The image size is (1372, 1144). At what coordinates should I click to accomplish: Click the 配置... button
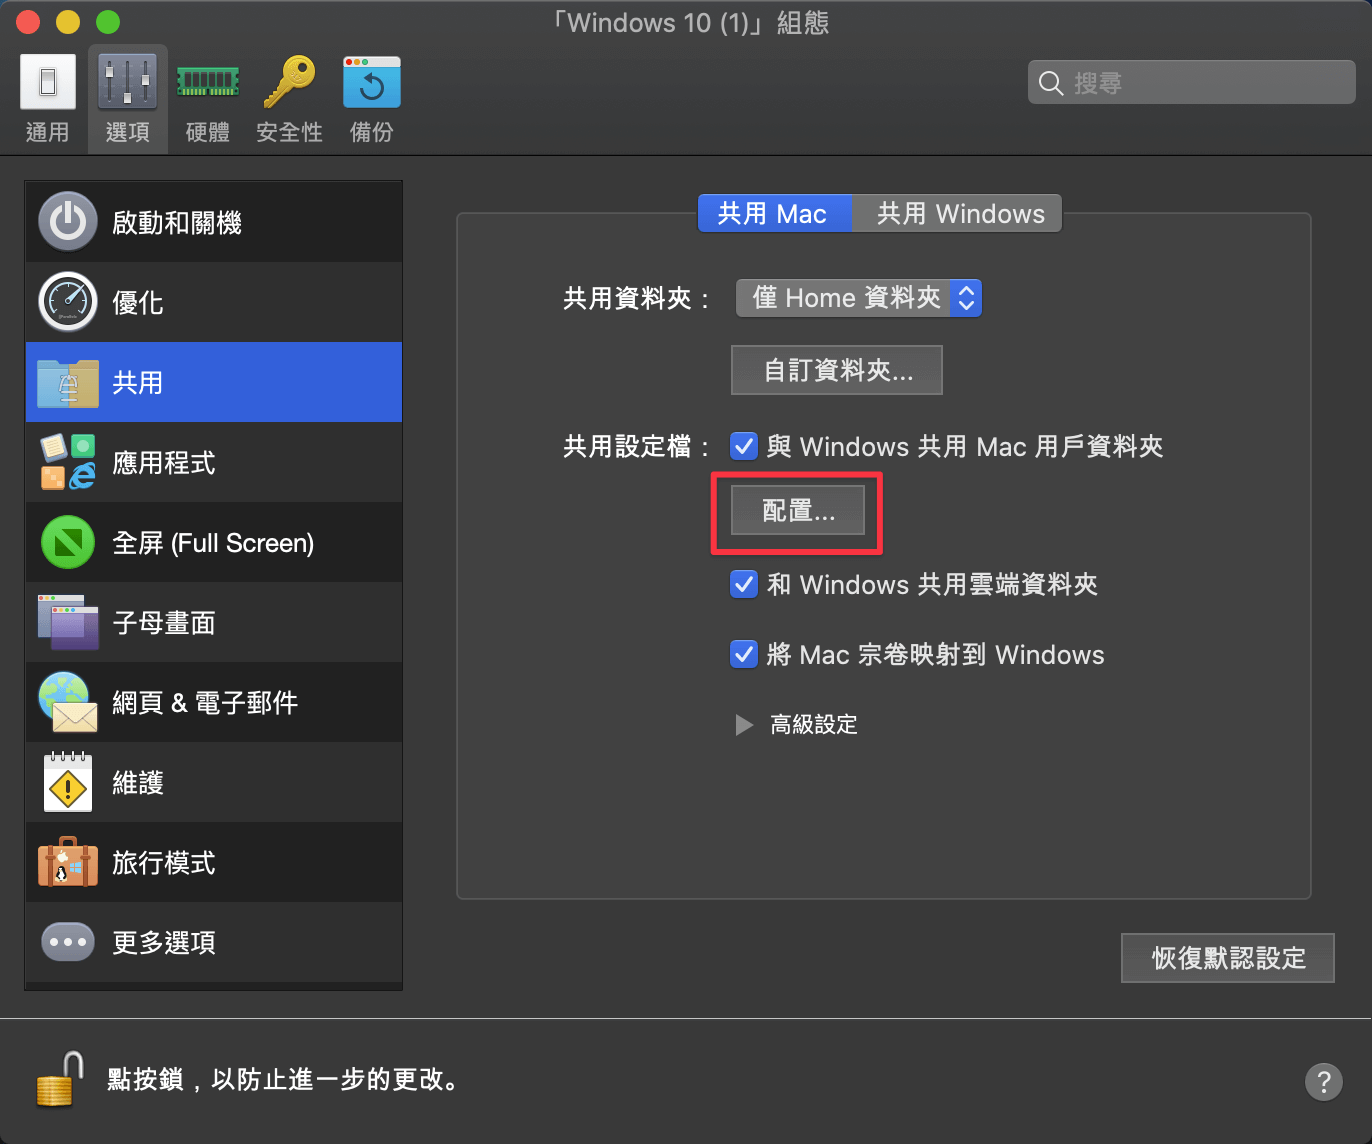point(798,510)
